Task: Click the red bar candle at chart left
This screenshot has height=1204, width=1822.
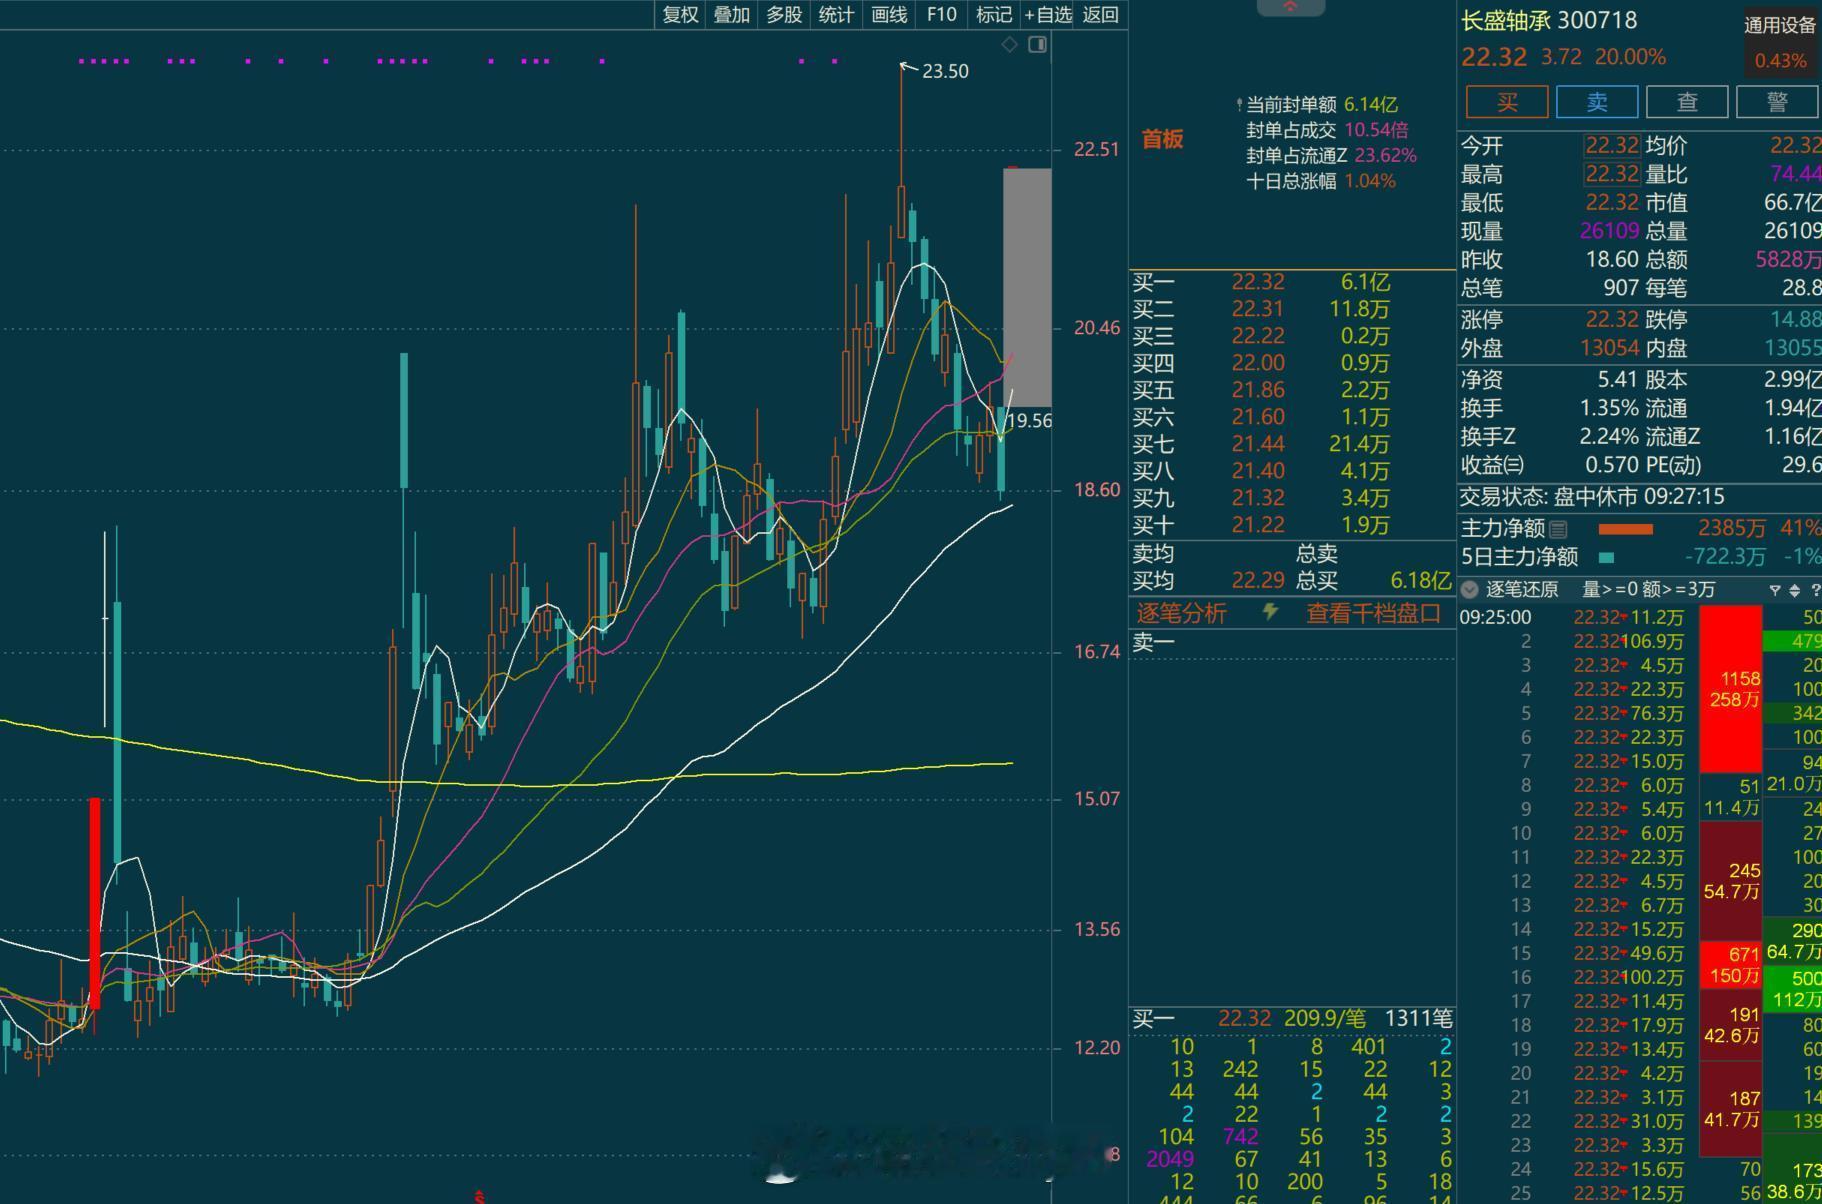Action: click(x=95, y=903)
